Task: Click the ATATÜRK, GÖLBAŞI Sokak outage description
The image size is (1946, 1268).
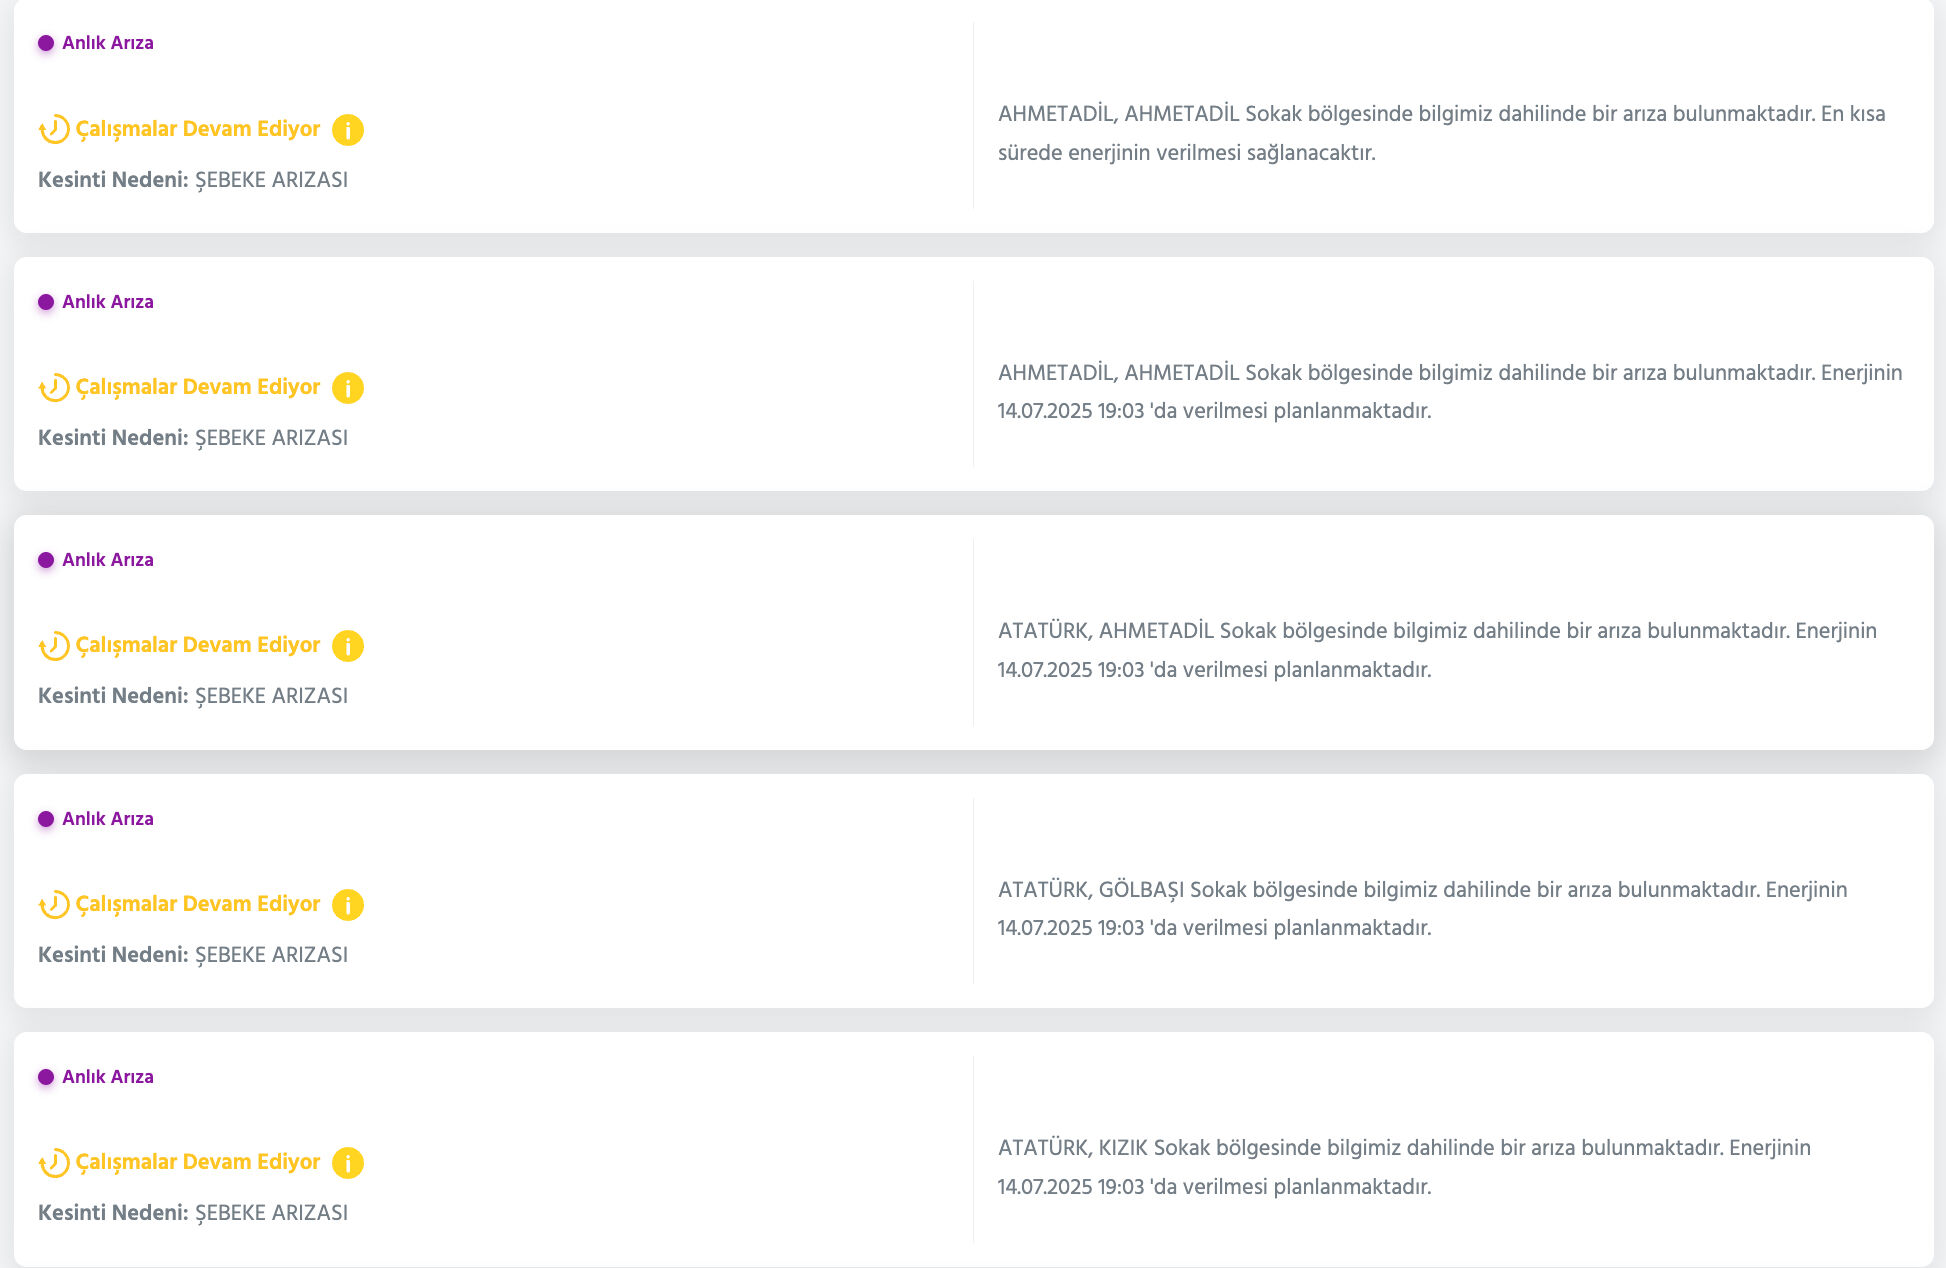Action: [x=1422, y=909]
